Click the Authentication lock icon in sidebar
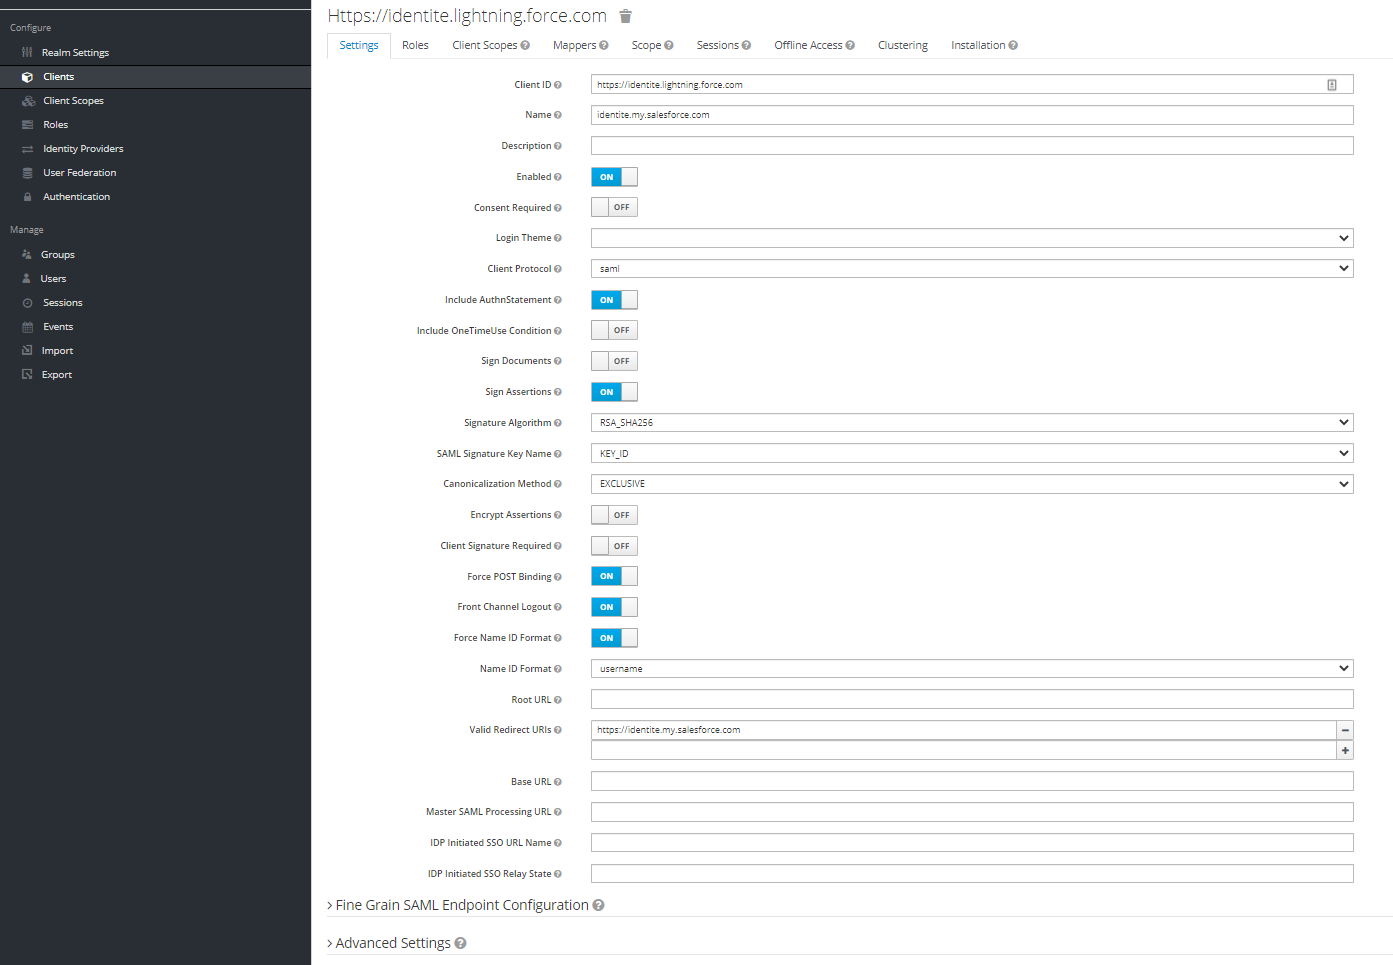 click(27, 197)
